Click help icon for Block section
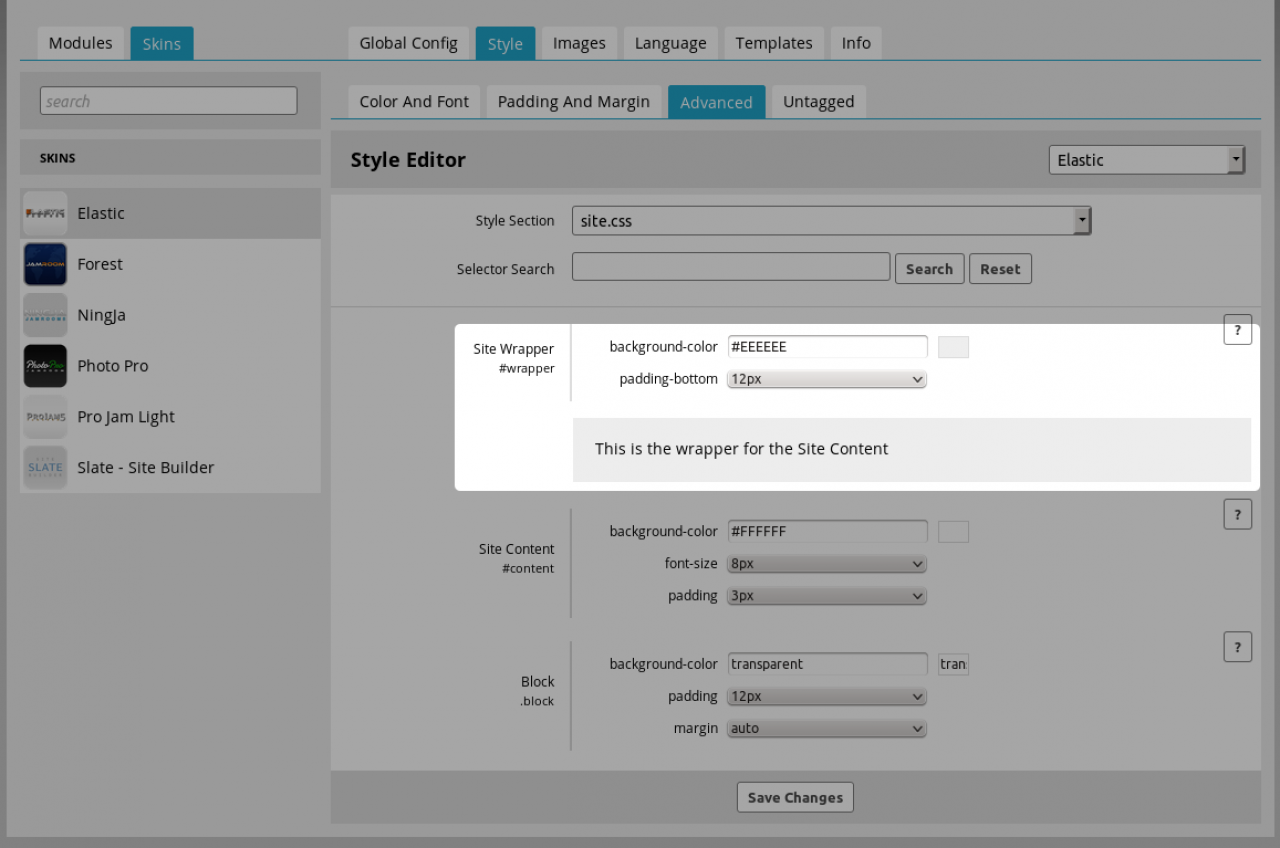 tap(1237, 647)
